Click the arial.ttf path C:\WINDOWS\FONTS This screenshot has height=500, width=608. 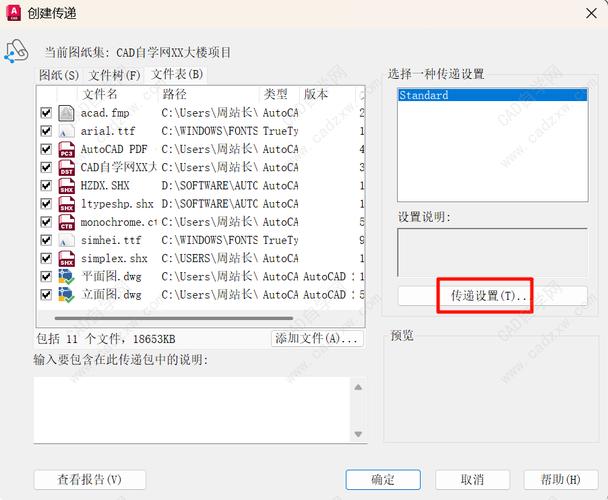click(209, 131)
